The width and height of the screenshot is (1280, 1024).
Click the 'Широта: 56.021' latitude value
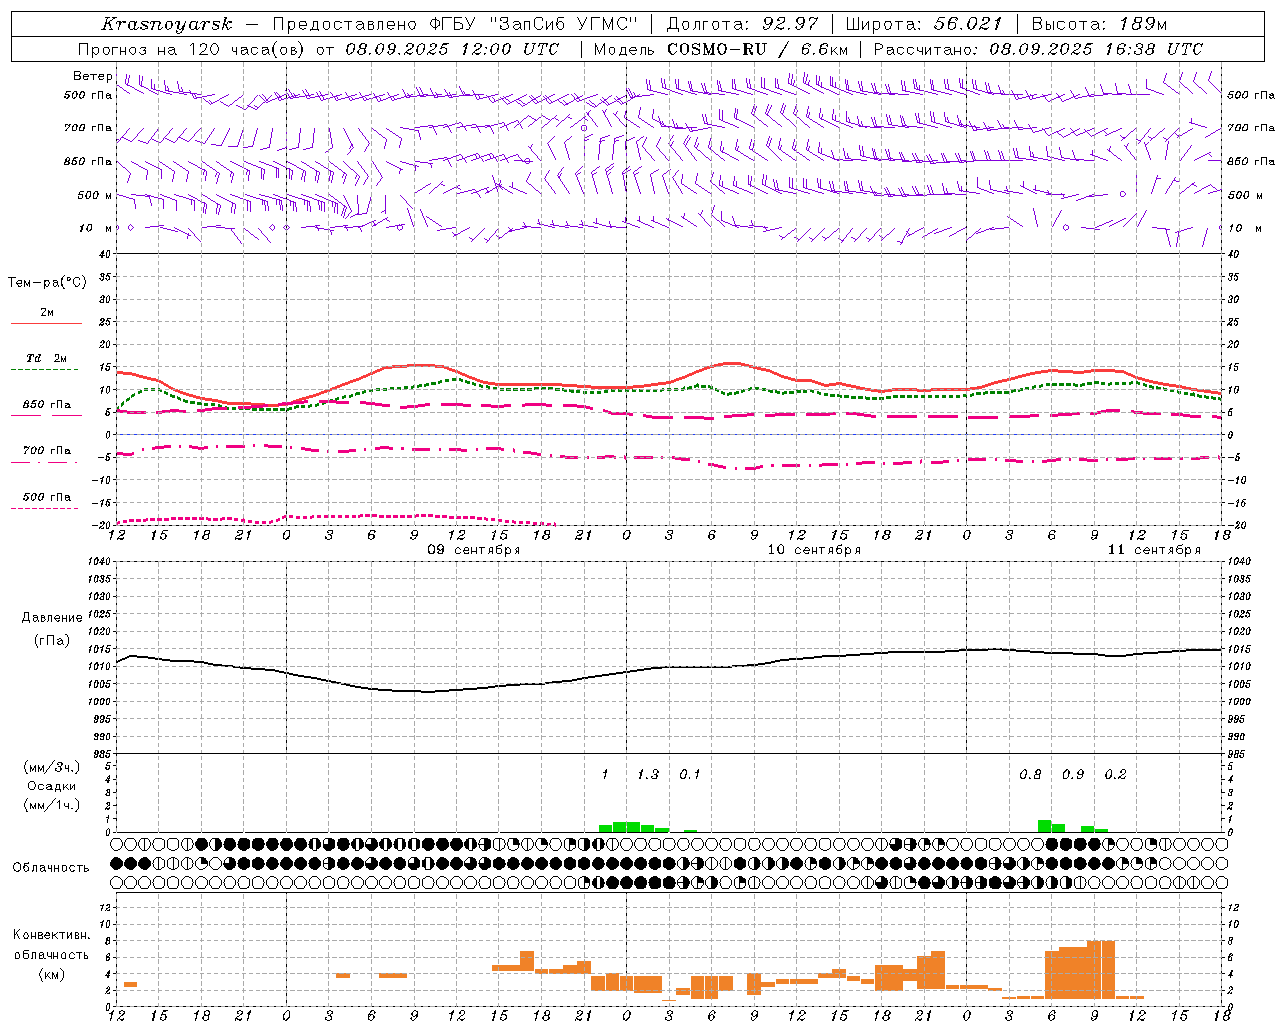click(x=924, y=24)
